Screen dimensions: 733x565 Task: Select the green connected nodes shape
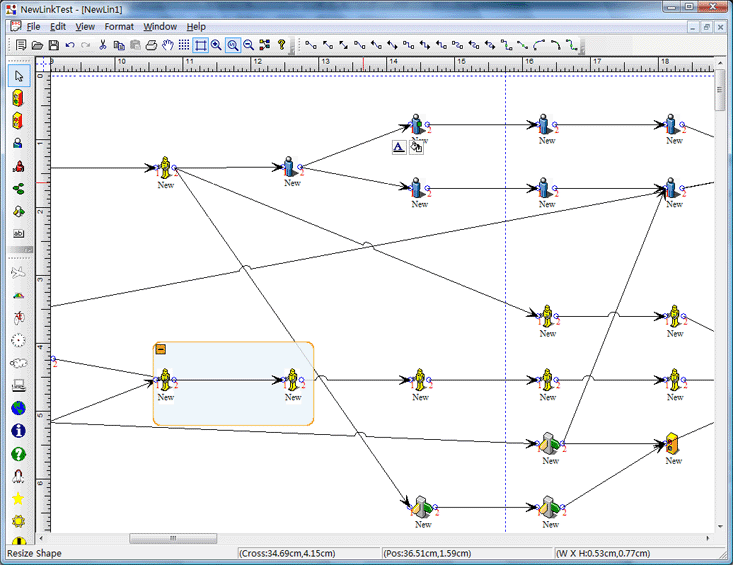pos(18,189)
